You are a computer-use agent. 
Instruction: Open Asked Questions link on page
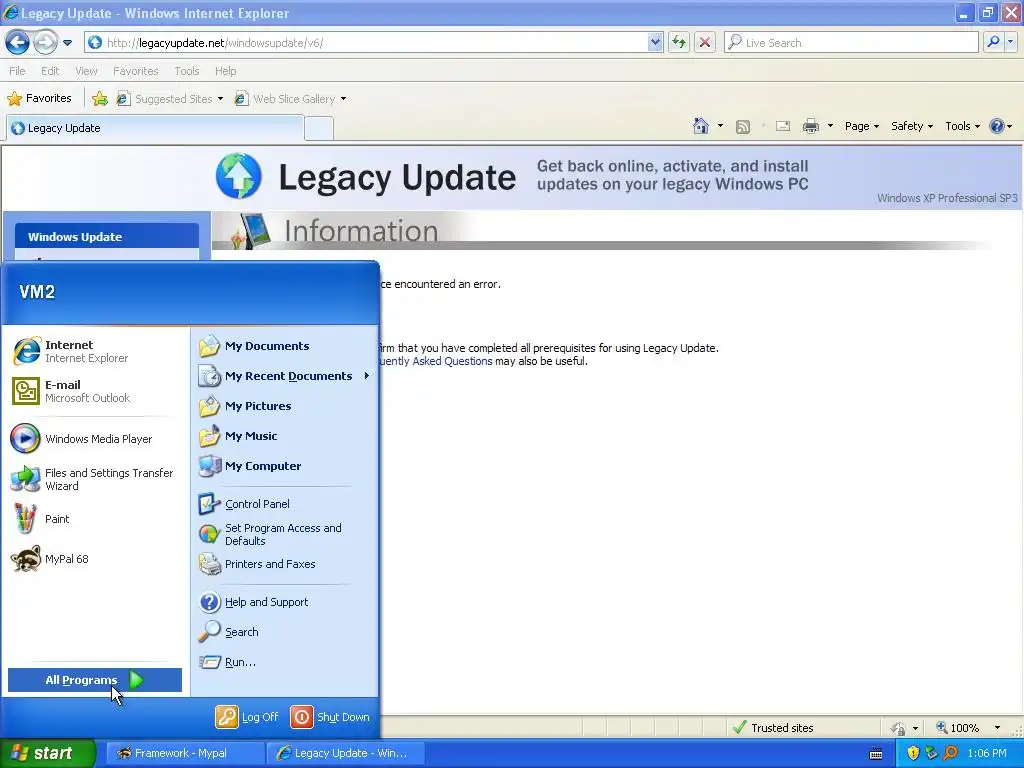(435, 361)
